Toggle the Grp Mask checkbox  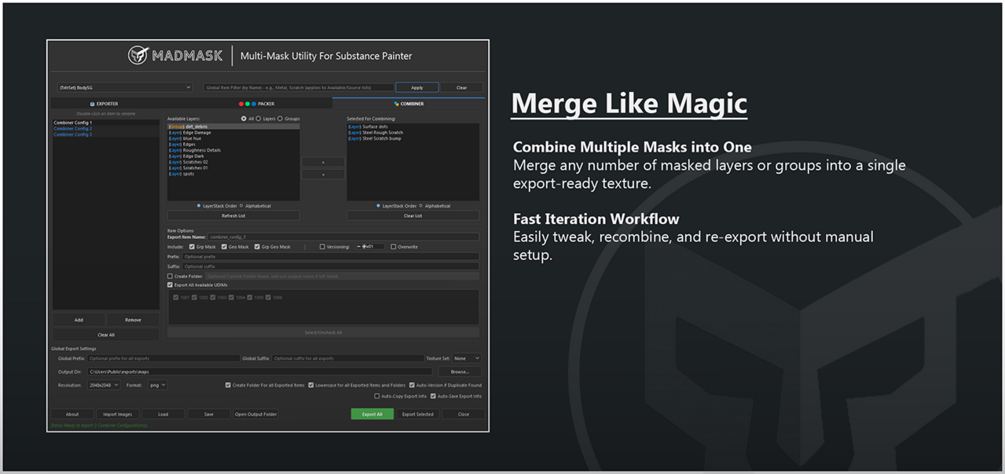pyautogui.click(x=190, y=247)
